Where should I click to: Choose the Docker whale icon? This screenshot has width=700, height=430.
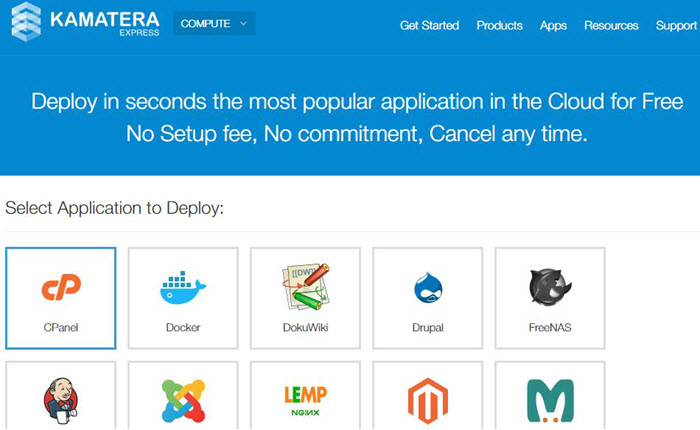[x=183, y=289]
